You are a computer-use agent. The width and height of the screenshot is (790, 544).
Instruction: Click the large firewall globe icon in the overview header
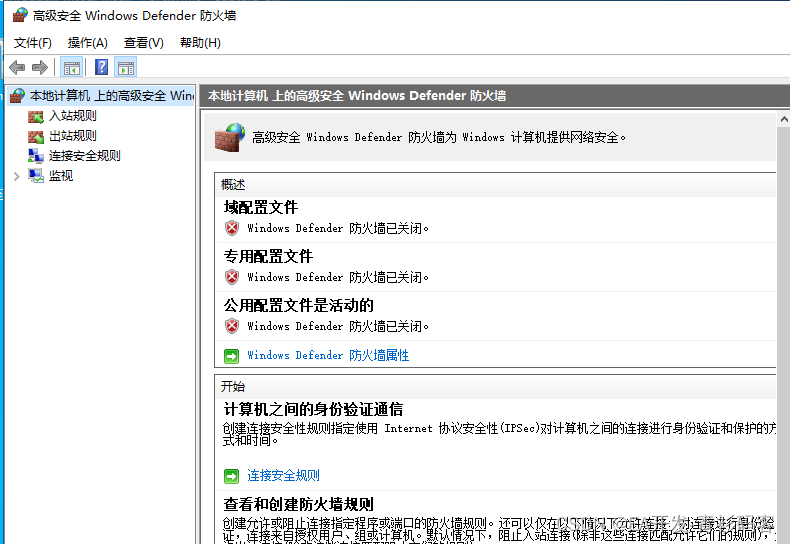(230, 138)
